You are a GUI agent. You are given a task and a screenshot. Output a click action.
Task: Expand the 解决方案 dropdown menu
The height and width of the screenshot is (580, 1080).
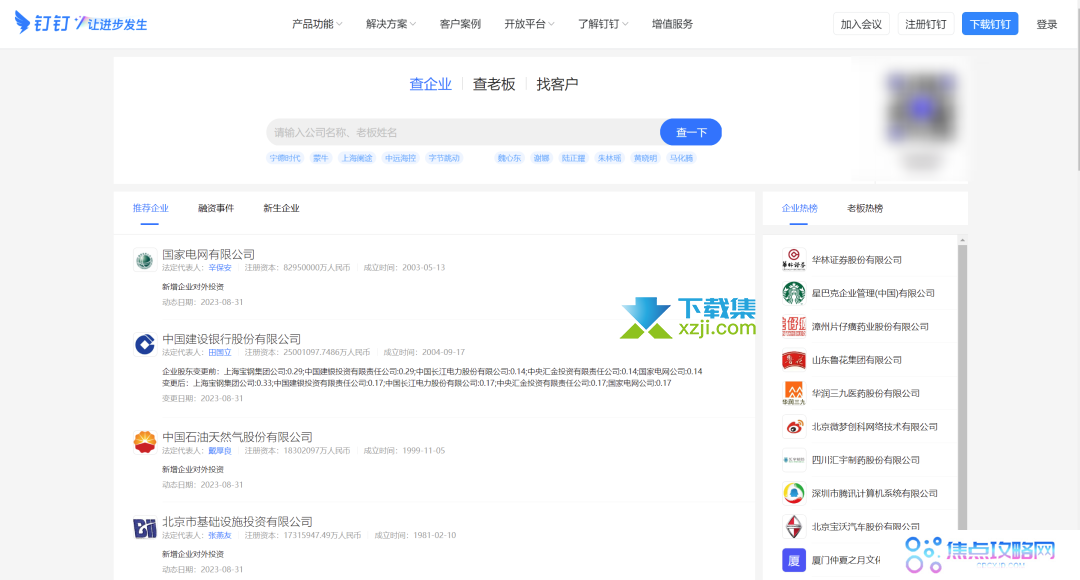(391, 24)
